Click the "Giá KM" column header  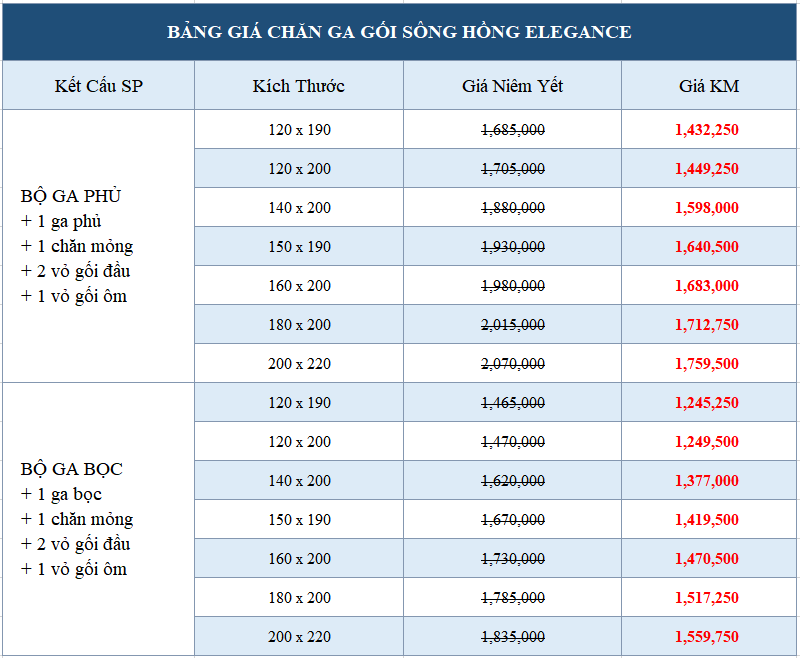[709, 86]
